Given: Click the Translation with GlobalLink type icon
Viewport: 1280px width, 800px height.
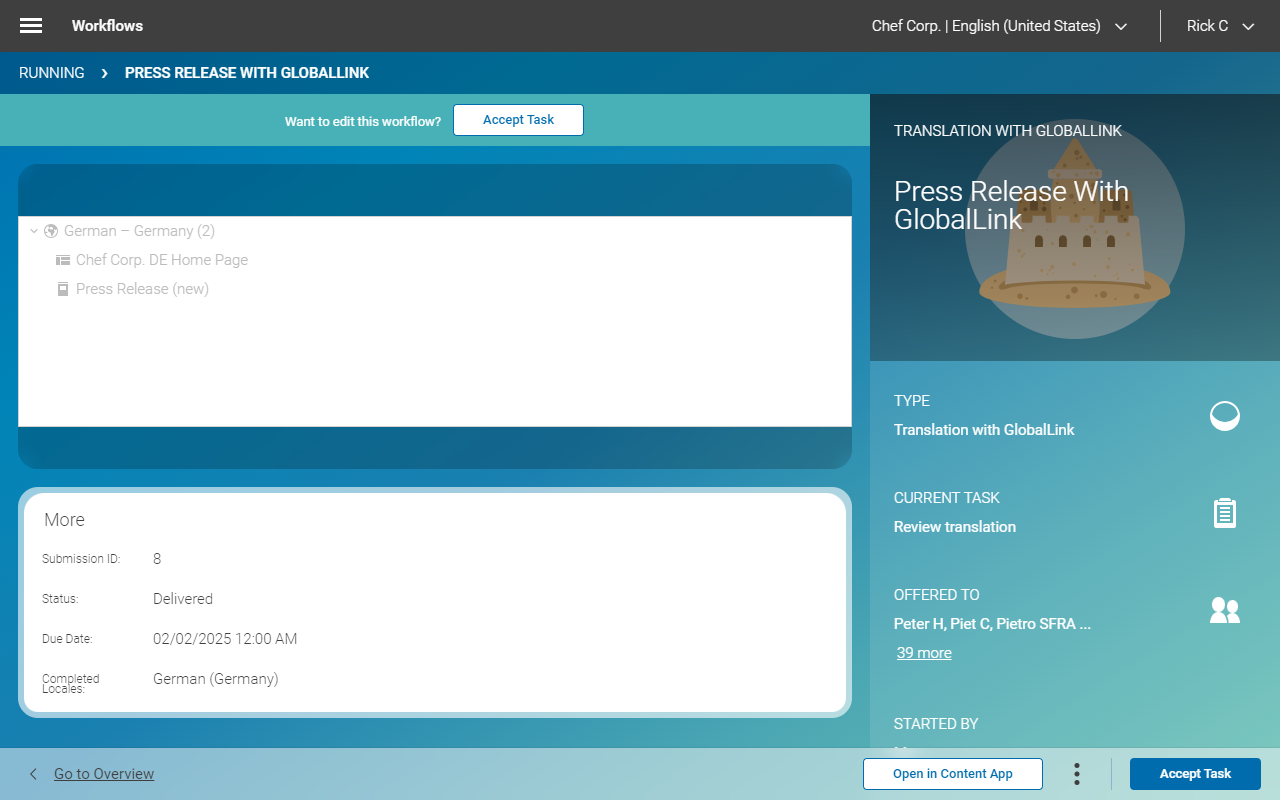Looking at the screenshot, I should [x=1224, y=416].
